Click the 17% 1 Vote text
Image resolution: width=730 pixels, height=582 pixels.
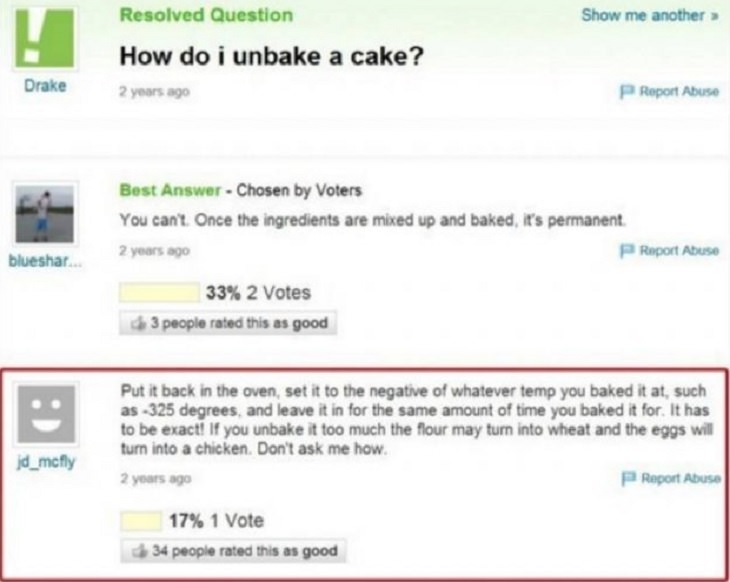point(216,521)
